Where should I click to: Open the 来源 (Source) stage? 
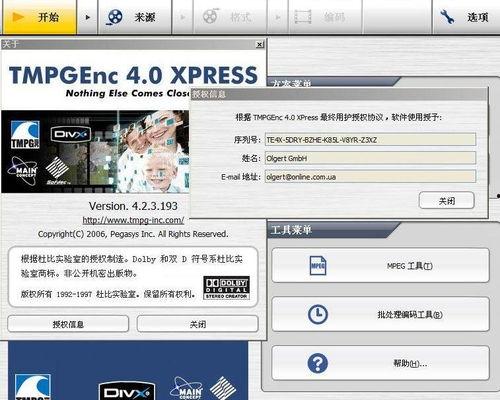[134, 17]
